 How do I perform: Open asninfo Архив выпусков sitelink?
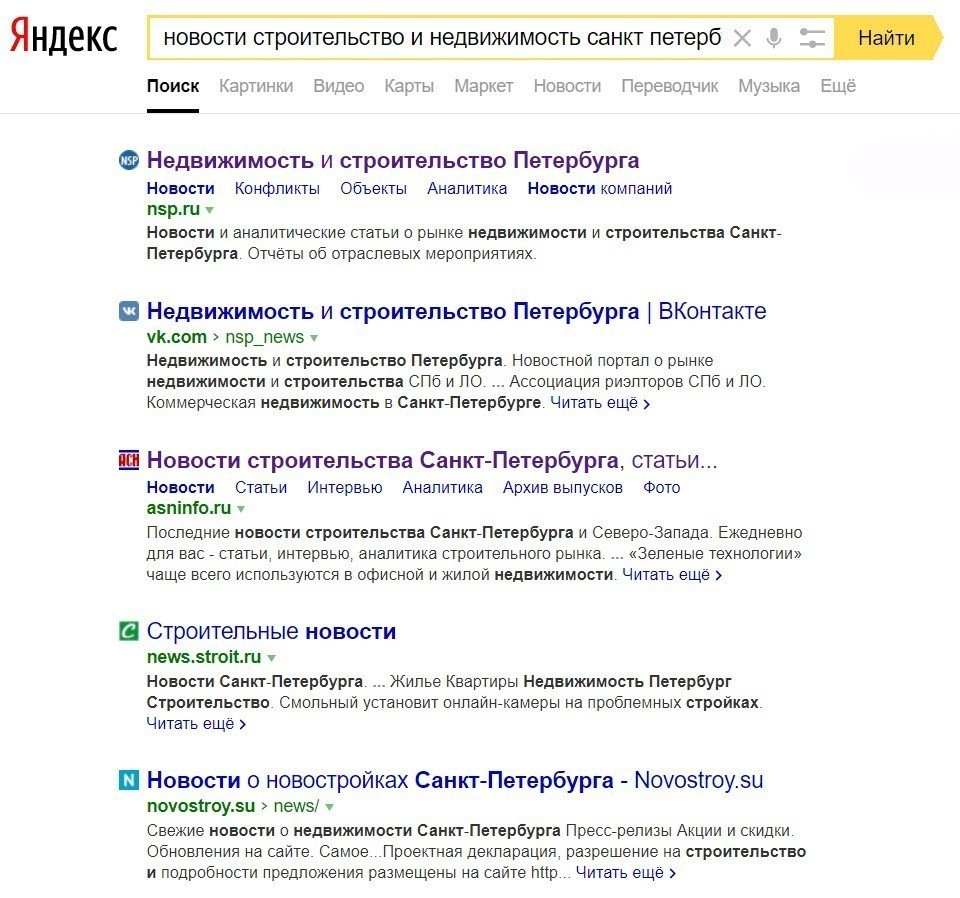pos(563,488)
